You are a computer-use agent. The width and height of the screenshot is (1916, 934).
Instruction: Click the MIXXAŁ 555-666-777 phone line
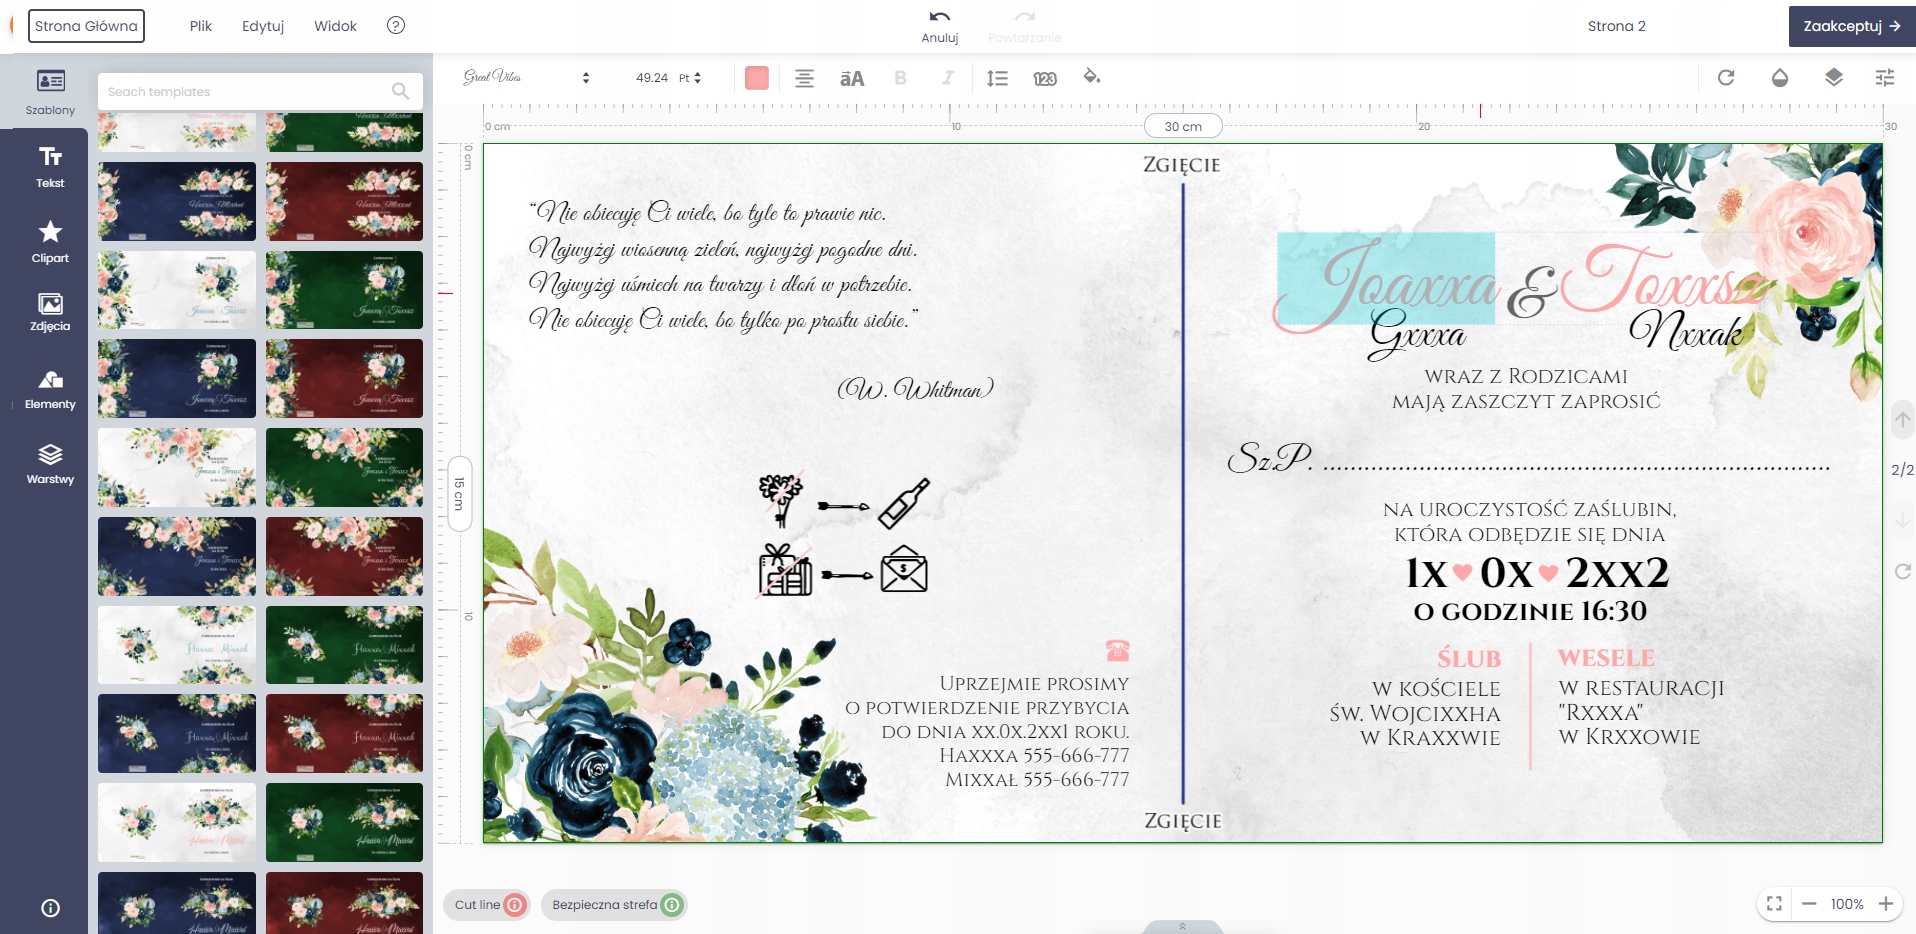point(1037,780)
